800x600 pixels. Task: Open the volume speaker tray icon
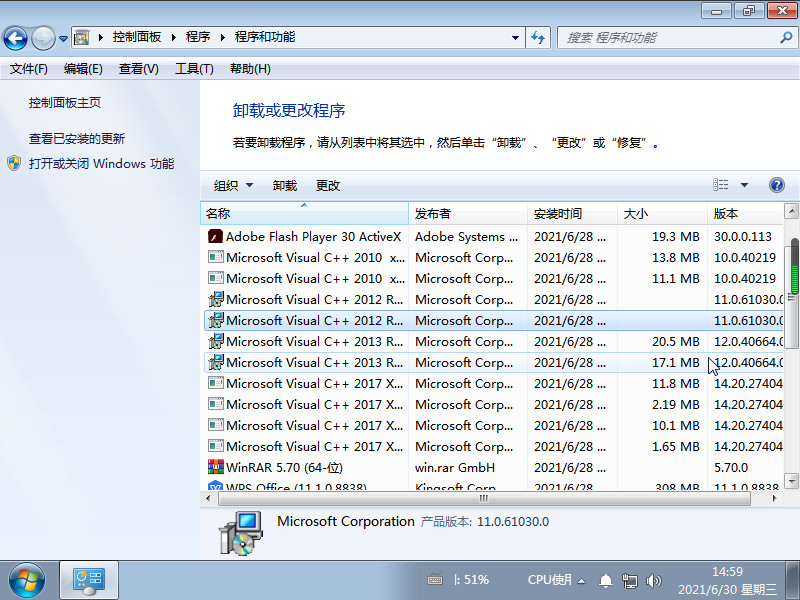coord(653,580)
